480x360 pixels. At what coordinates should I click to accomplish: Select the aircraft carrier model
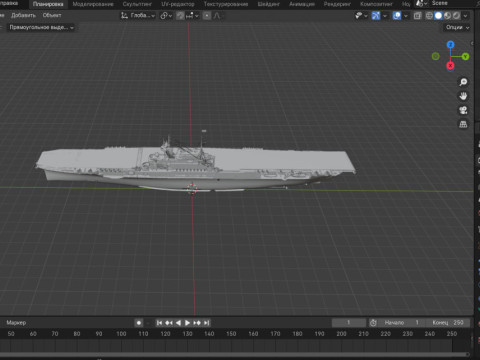pos(195,164)
